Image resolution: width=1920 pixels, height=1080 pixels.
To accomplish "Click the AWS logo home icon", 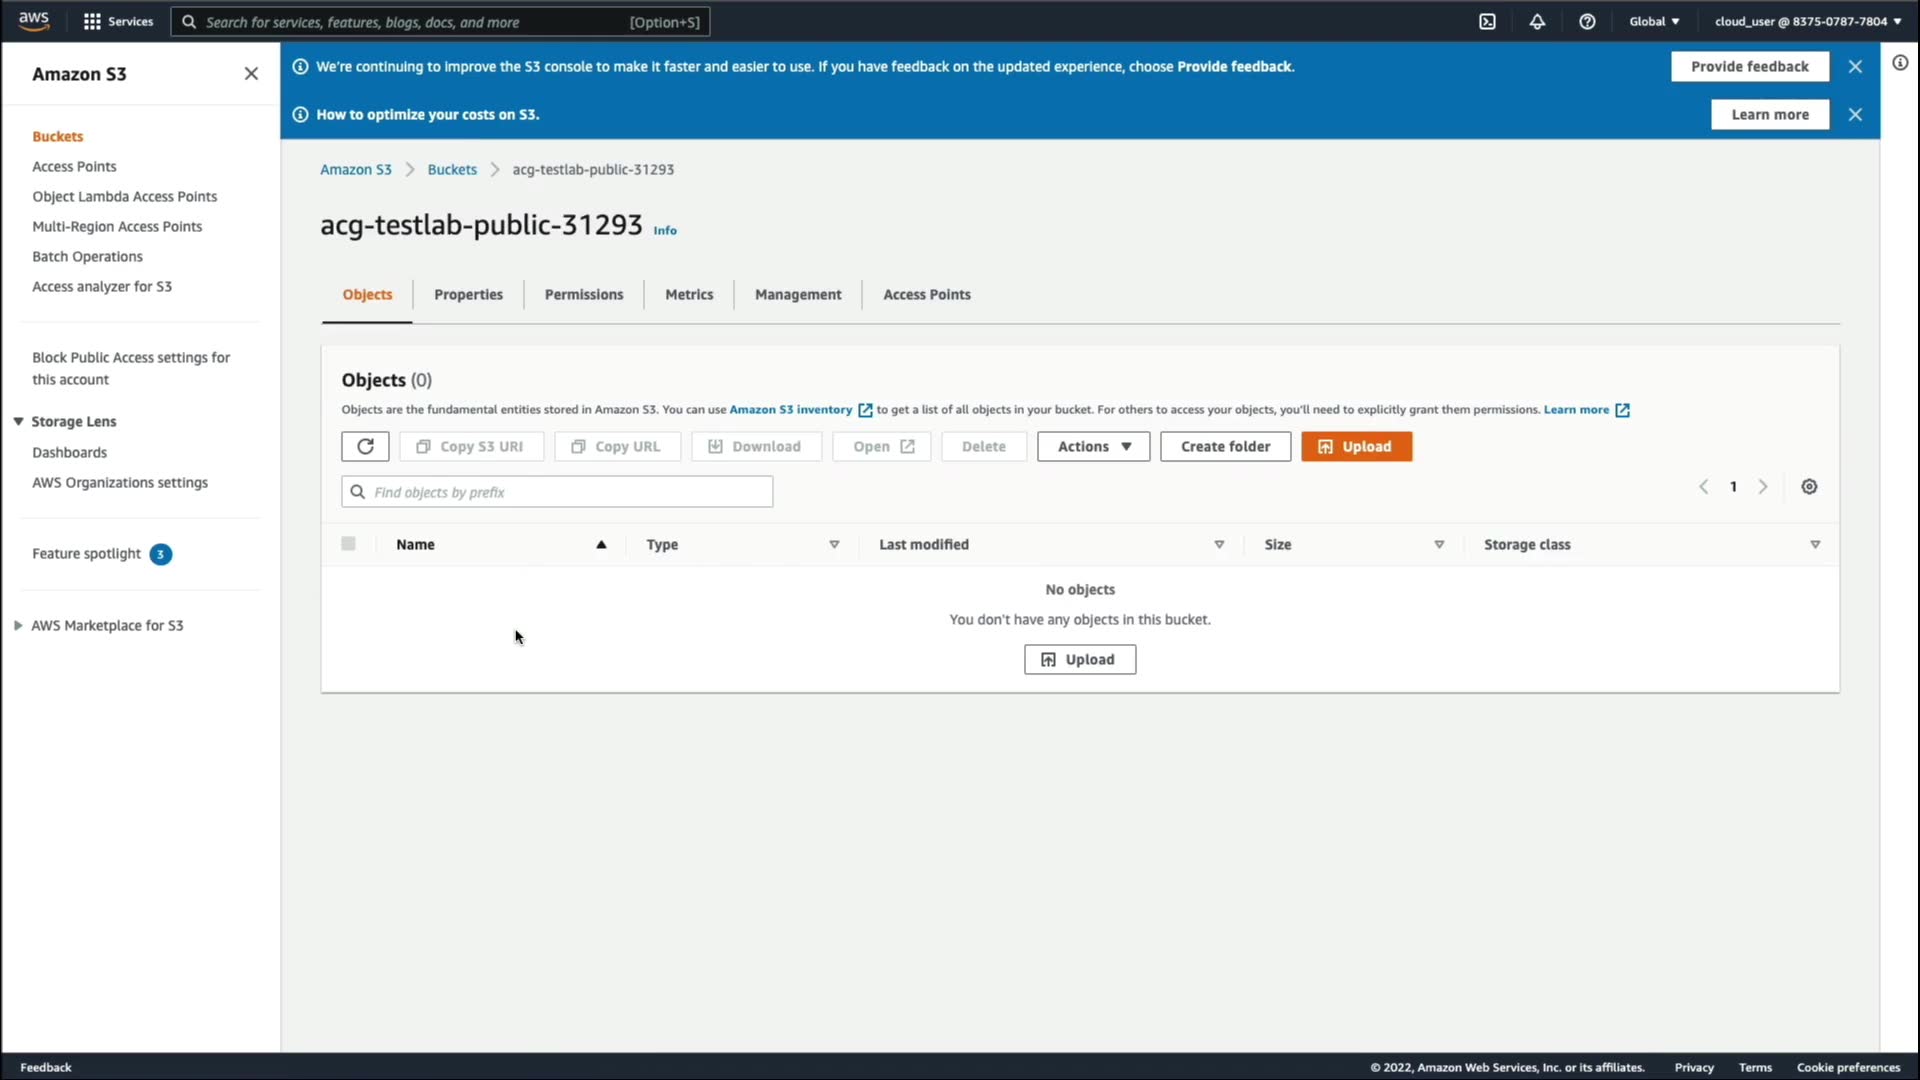I will click(x=34, y=20).
